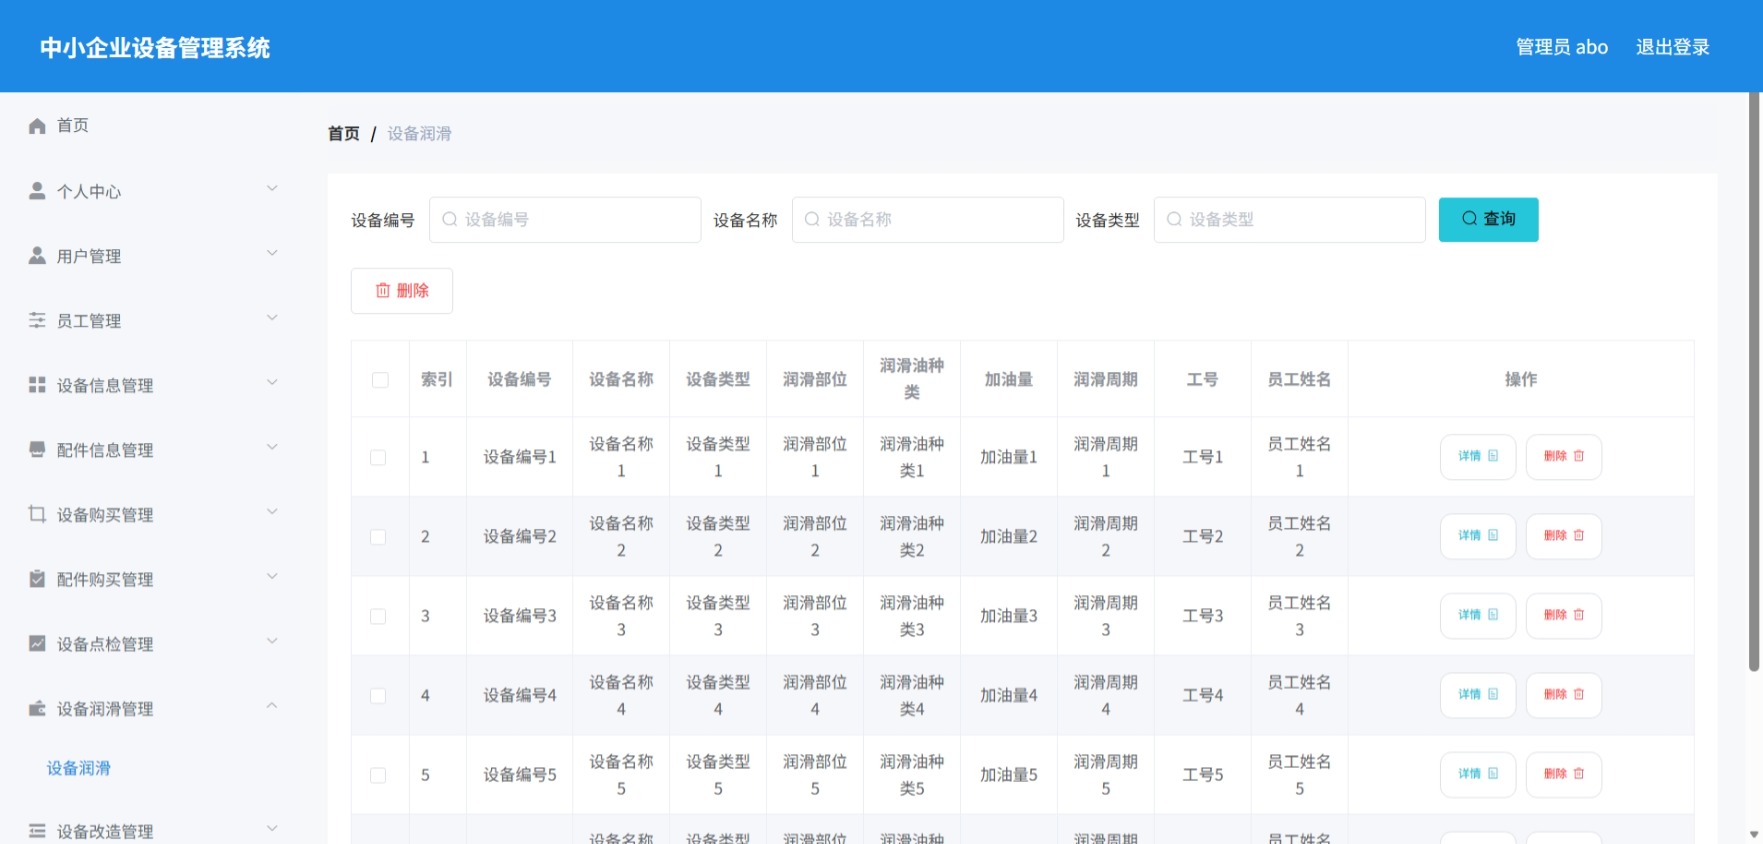Click the 设备润滑 breadcrumb text
The width and height of the screenshot is (1763, 844).
click(419, 133)
